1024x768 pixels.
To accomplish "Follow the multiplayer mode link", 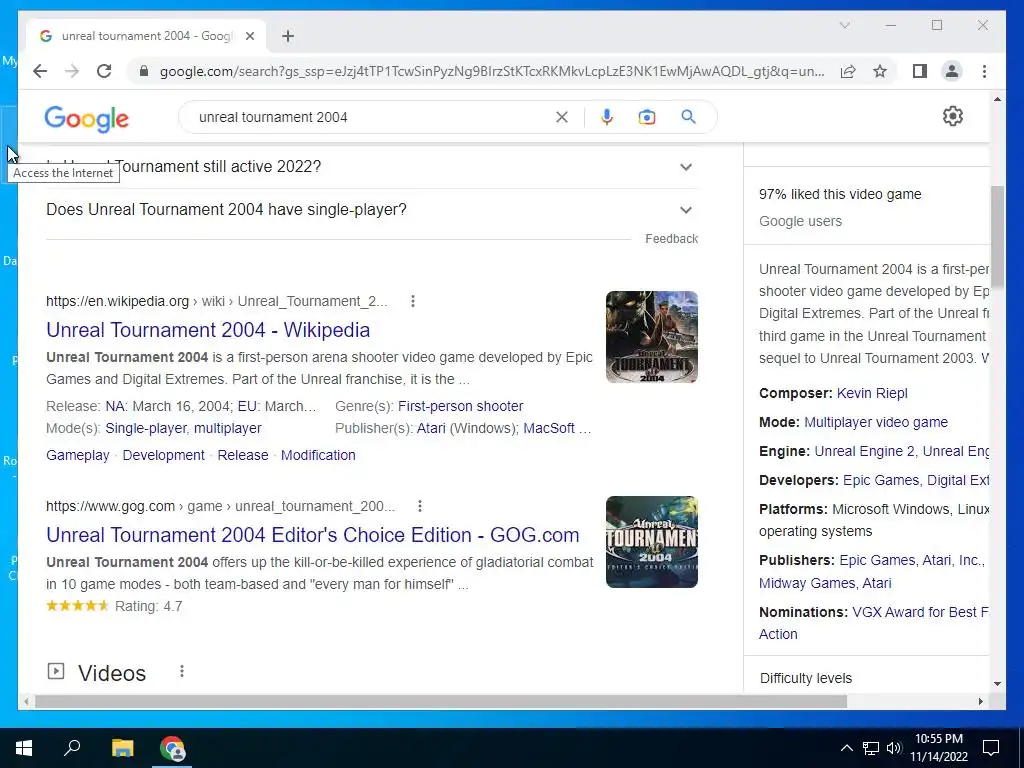I will [x=227, y=428].
